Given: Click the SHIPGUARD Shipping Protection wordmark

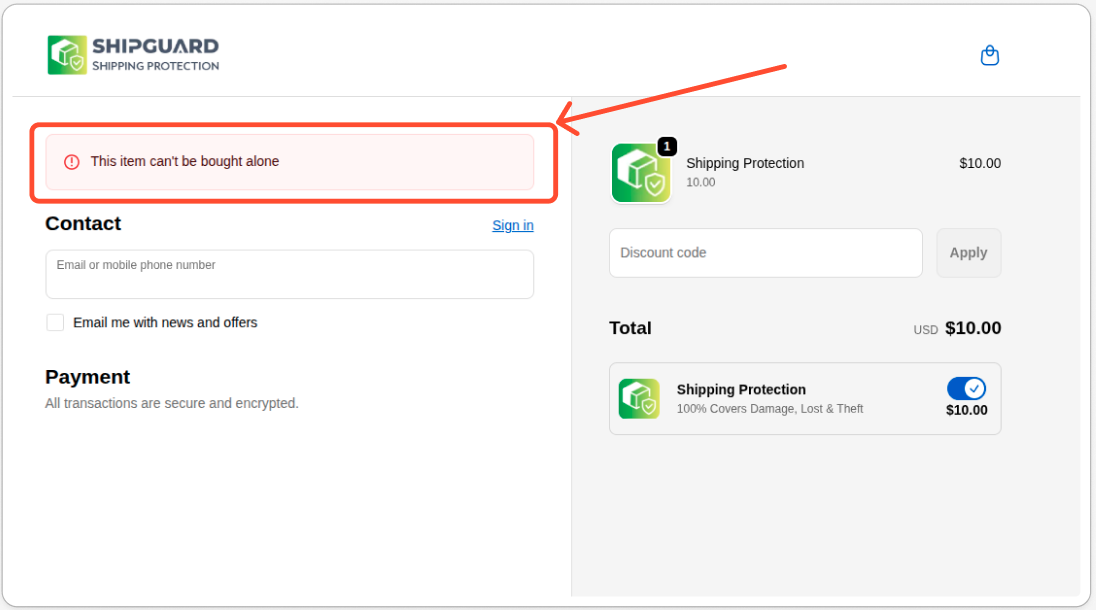Looking at the screenshot, I should click(155, 55).
